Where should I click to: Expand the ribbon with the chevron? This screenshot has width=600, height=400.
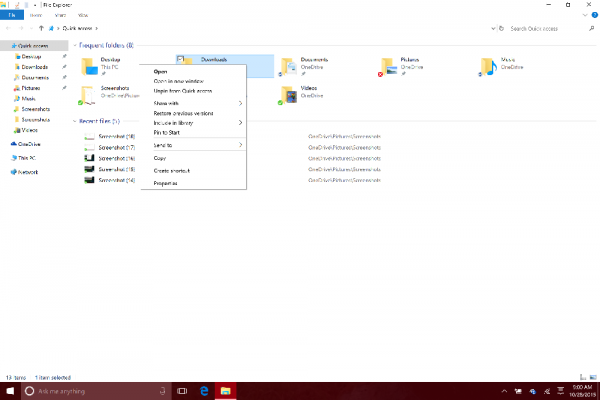[585, 15]
